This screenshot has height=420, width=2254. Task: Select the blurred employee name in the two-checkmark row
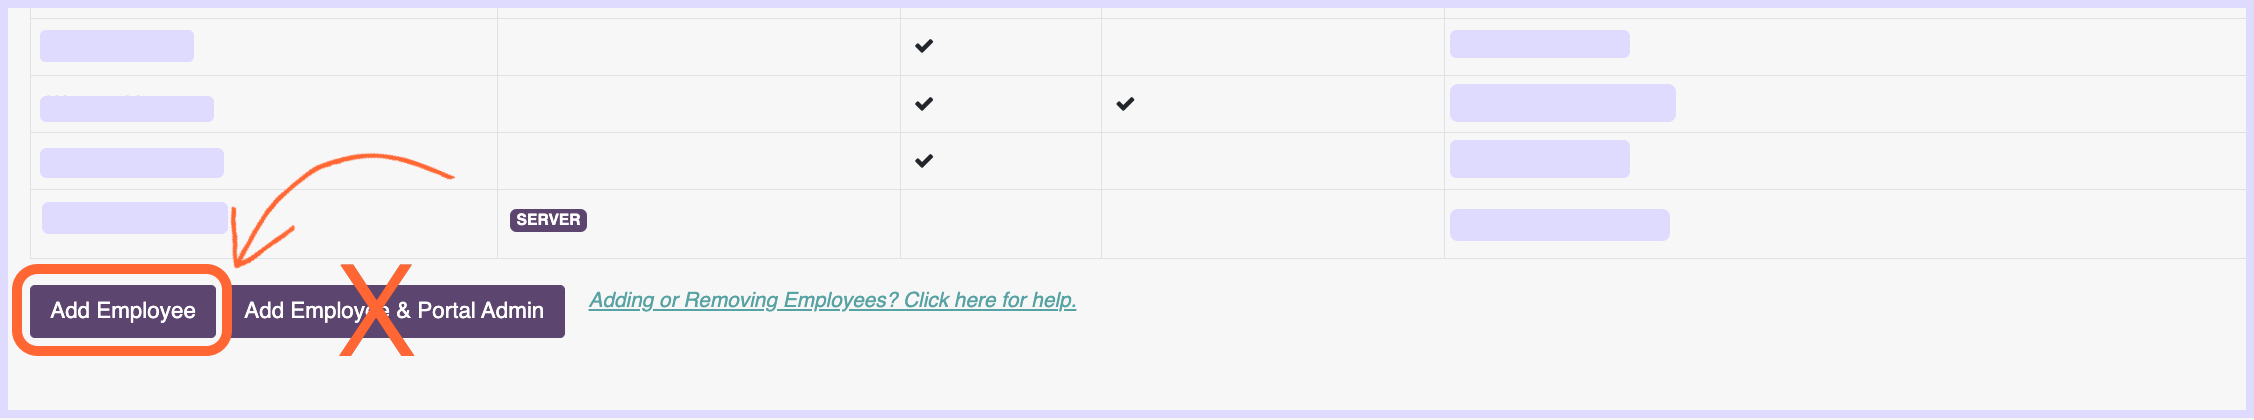127,108
